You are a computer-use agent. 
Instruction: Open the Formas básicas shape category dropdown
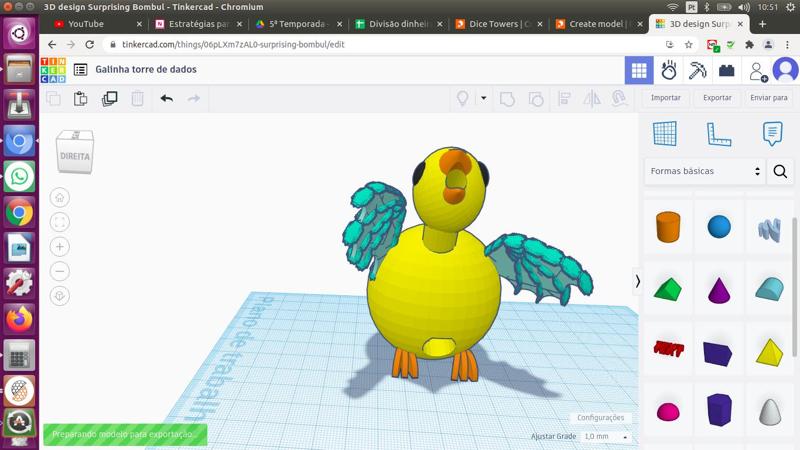(x=705, y=171)
